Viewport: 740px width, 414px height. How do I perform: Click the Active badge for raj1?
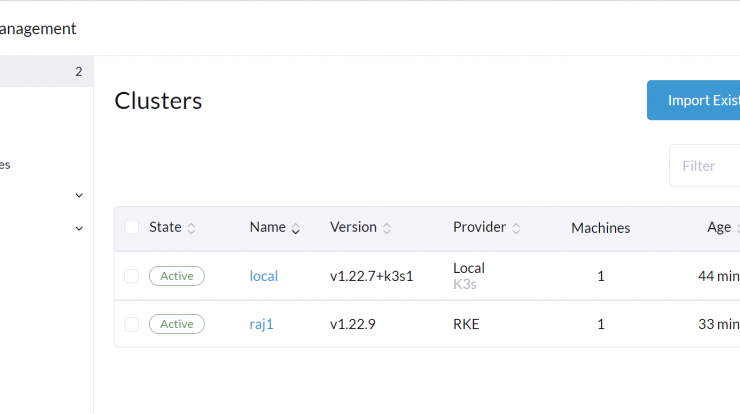[x=177, y=324]
